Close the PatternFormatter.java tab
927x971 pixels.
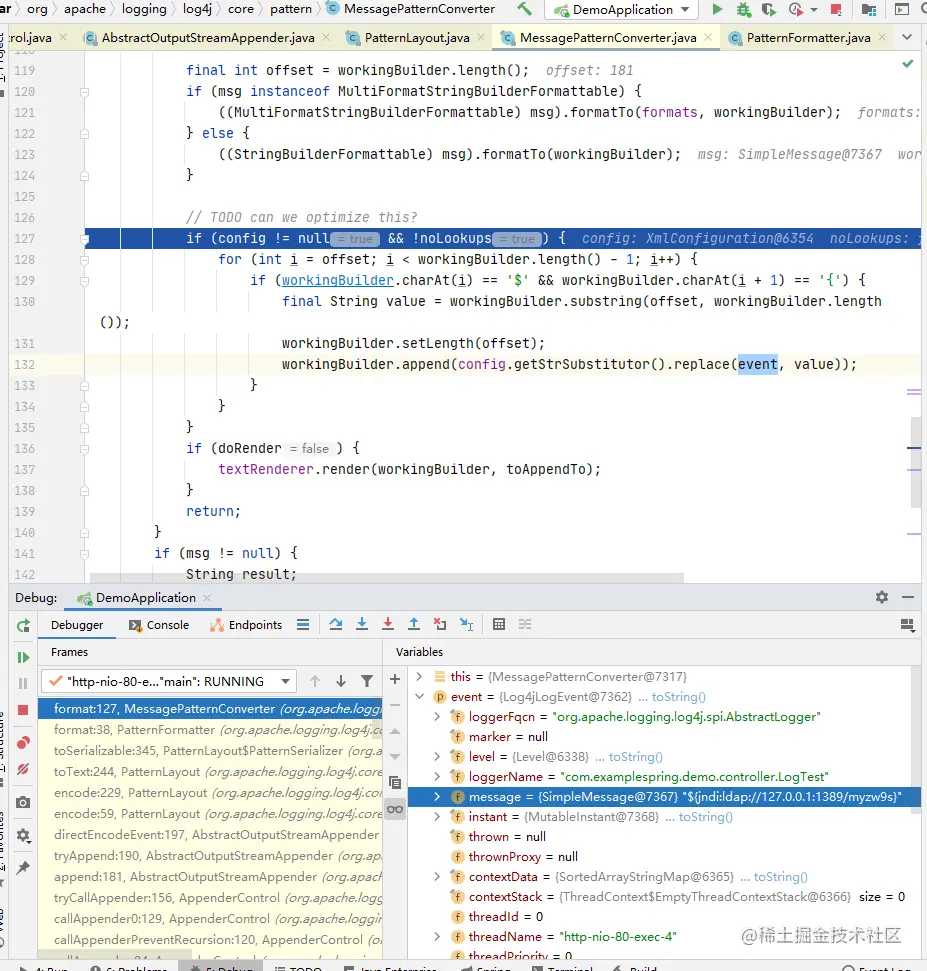(882, 38)
